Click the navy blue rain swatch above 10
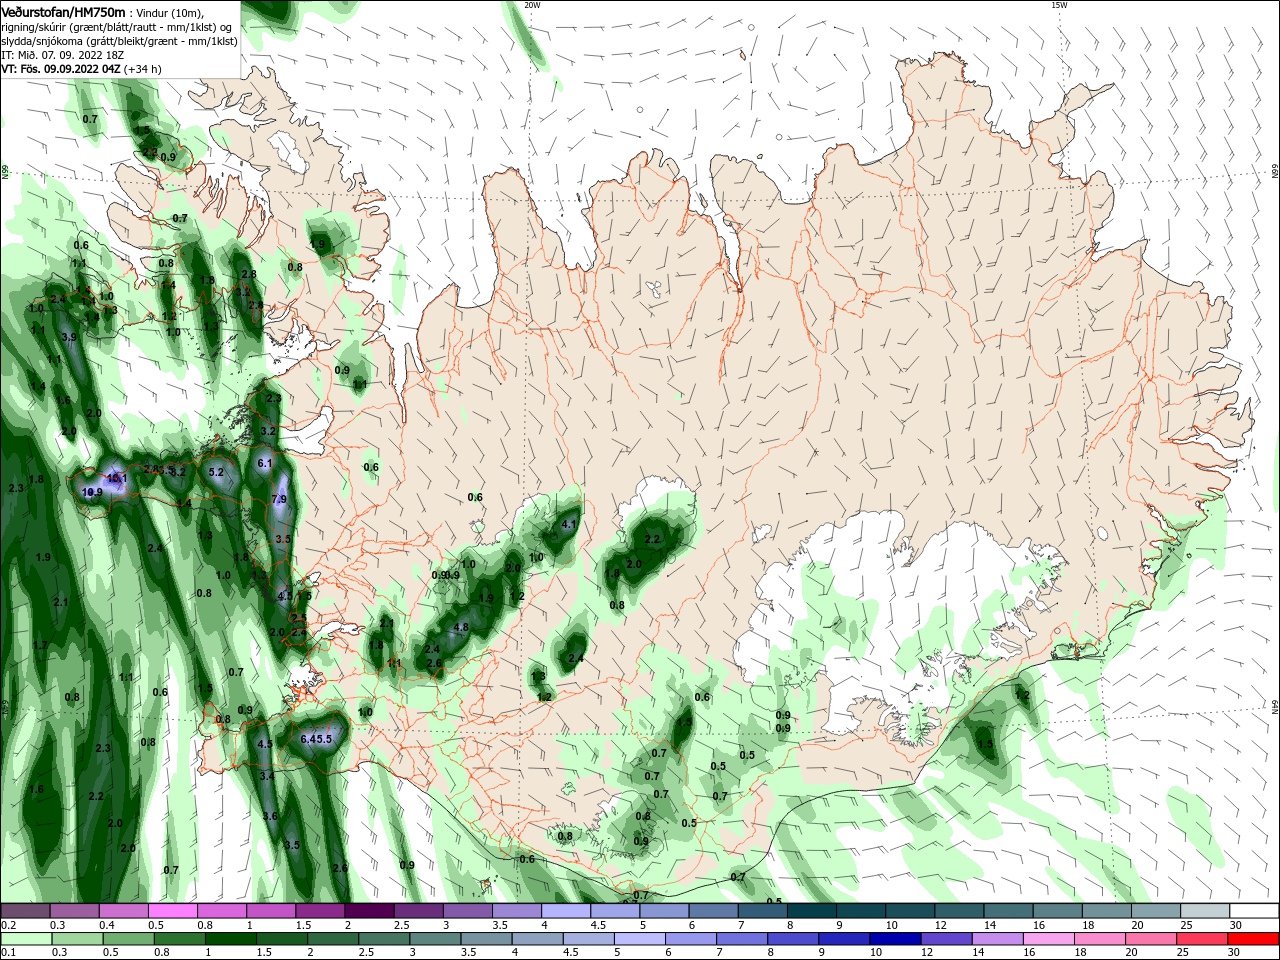This screenshot has height=960, width=1280. click(894, 939)
